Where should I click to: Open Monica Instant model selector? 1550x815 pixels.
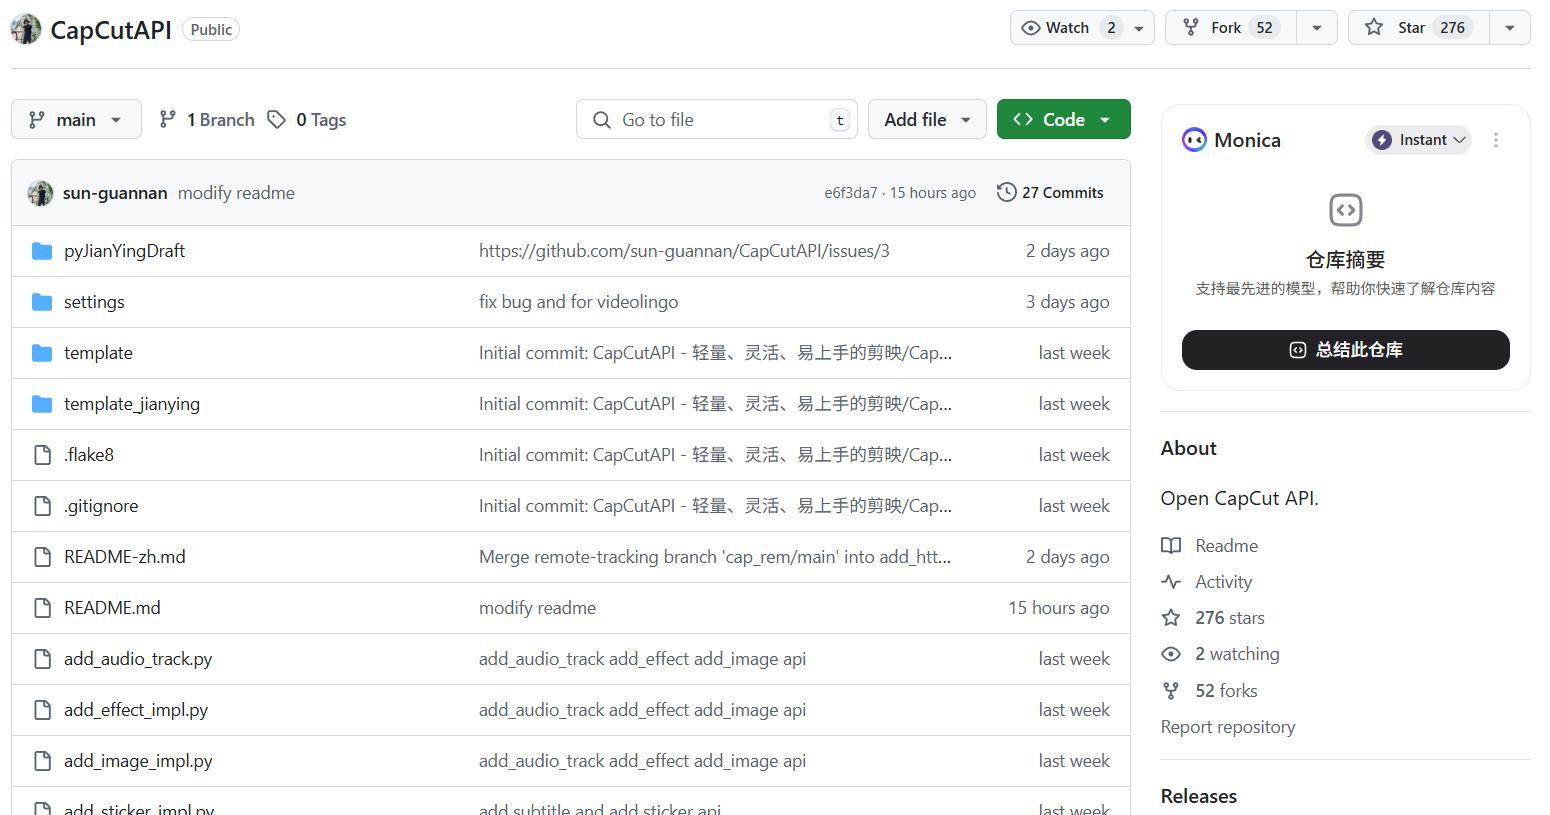point(1418,140)
